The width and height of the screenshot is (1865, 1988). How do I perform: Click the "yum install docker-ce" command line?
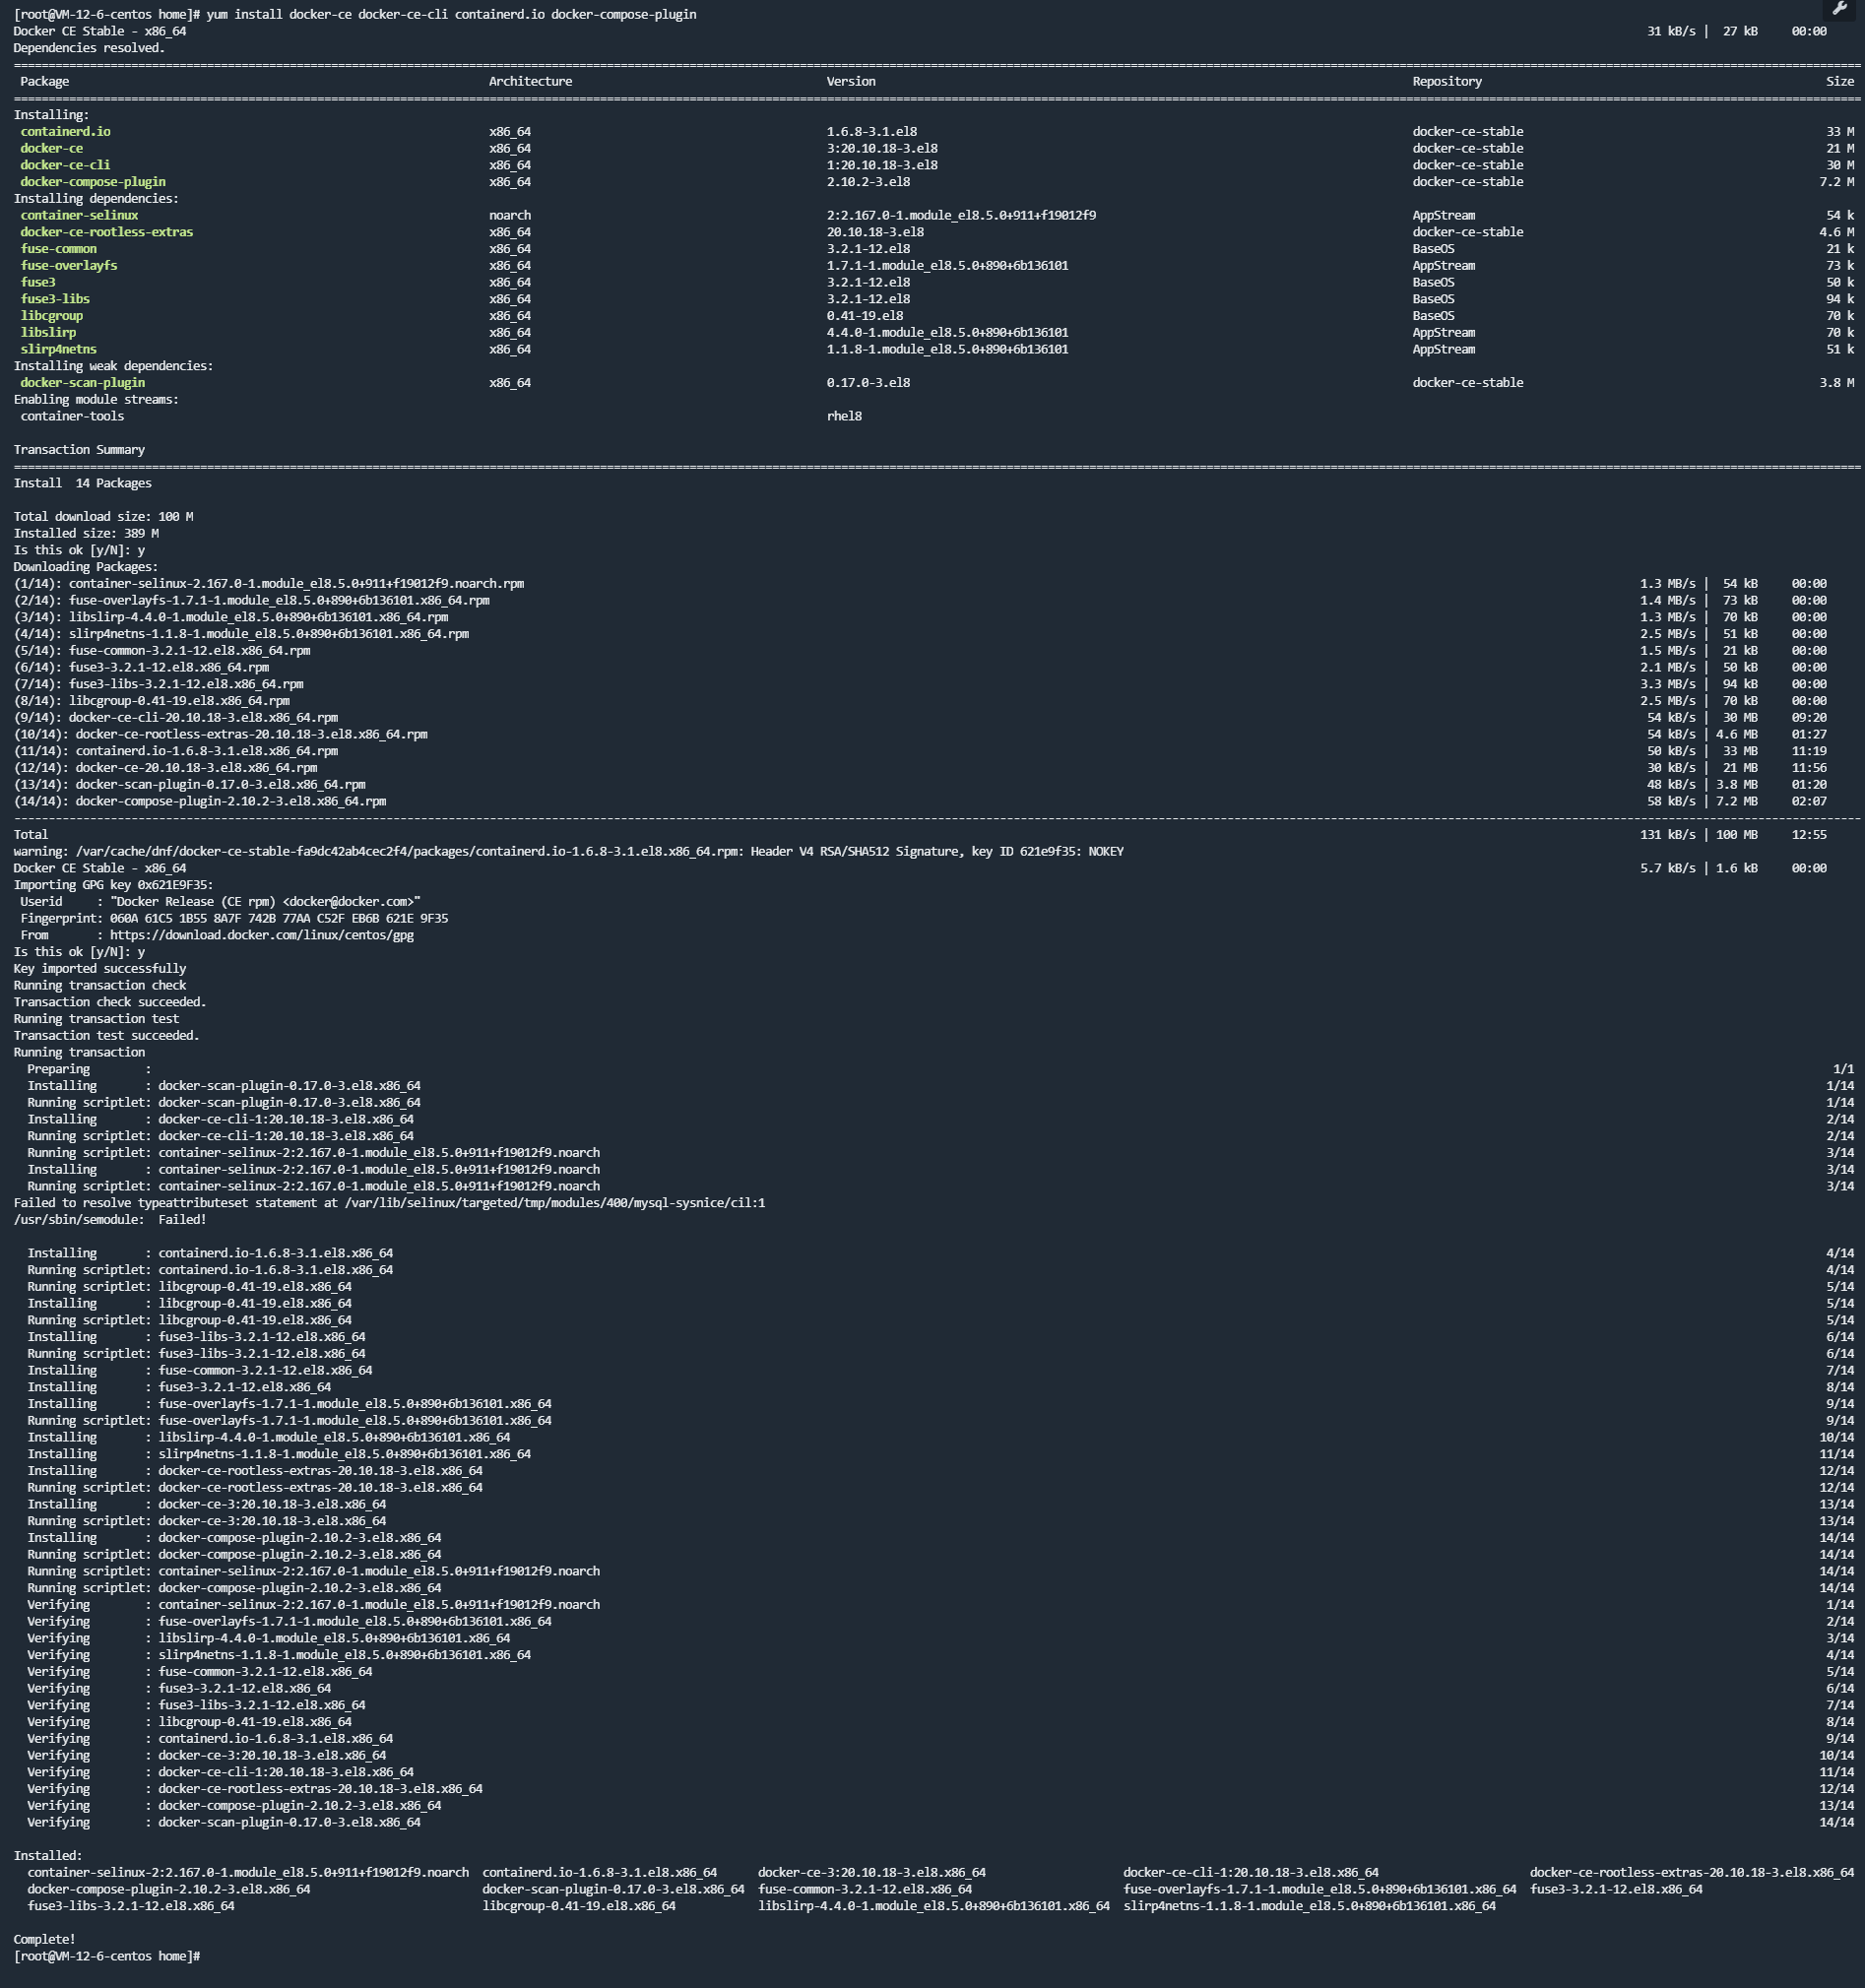point(355,15)
